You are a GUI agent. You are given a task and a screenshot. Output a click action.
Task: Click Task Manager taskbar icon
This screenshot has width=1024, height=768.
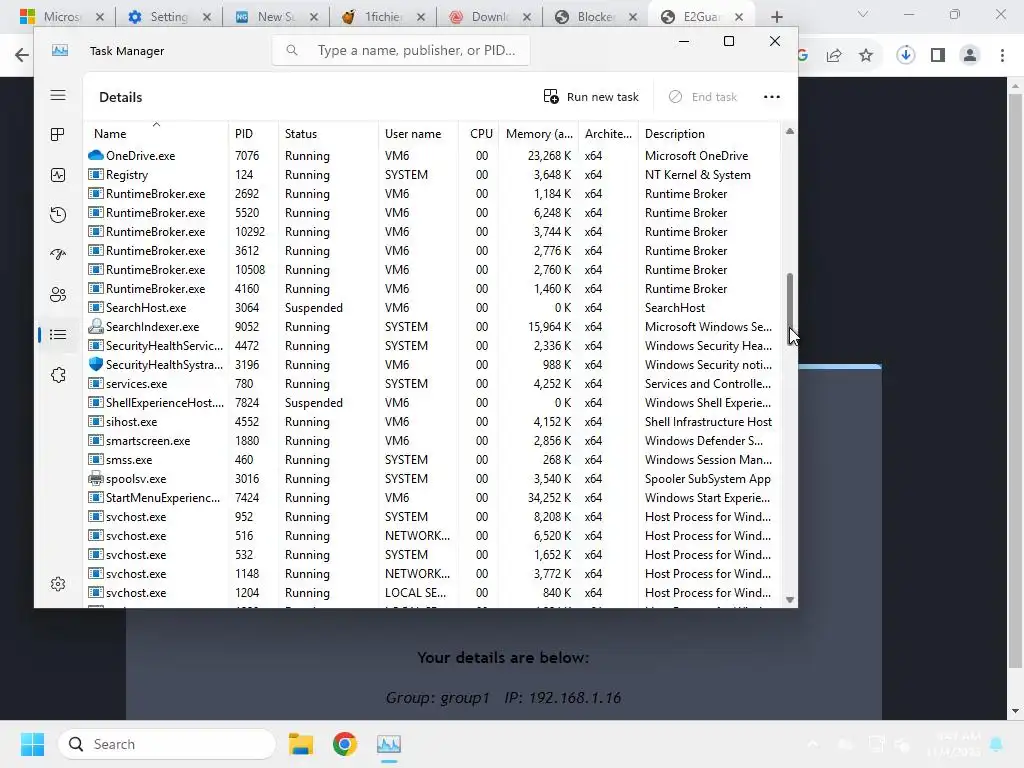(389, 744)
